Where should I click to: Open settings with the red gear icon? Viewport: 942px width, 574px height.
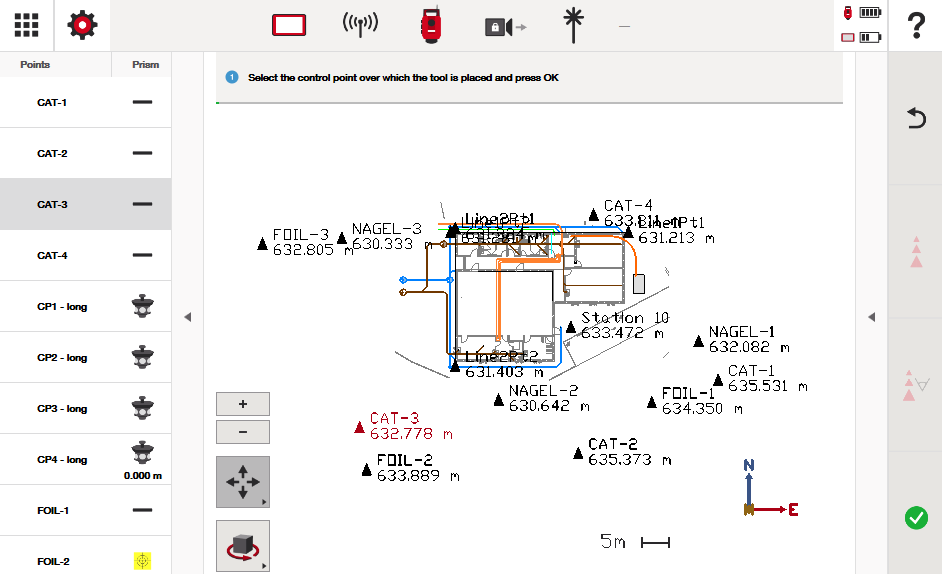[82, 25]
